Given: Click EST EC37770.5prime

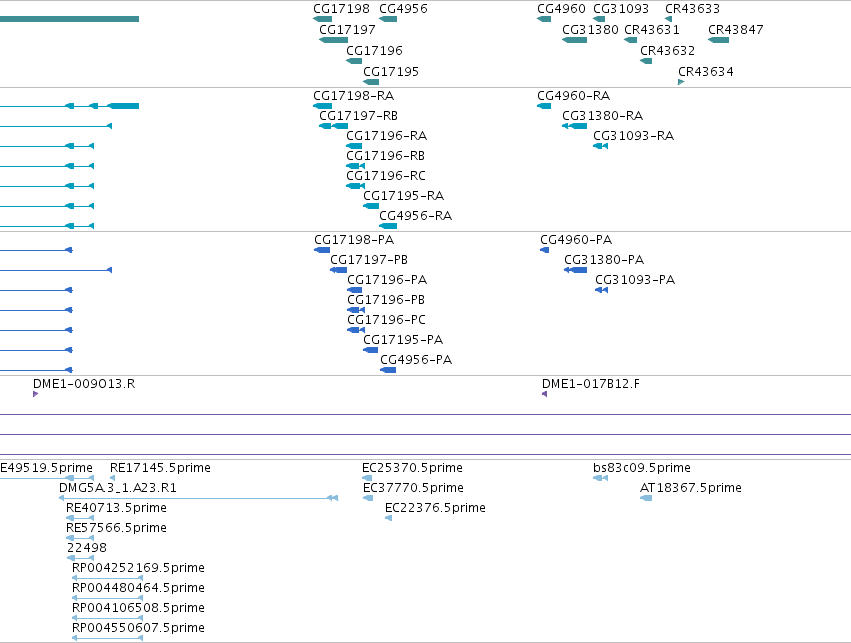Looking at the screenshot, I should 368,498.
